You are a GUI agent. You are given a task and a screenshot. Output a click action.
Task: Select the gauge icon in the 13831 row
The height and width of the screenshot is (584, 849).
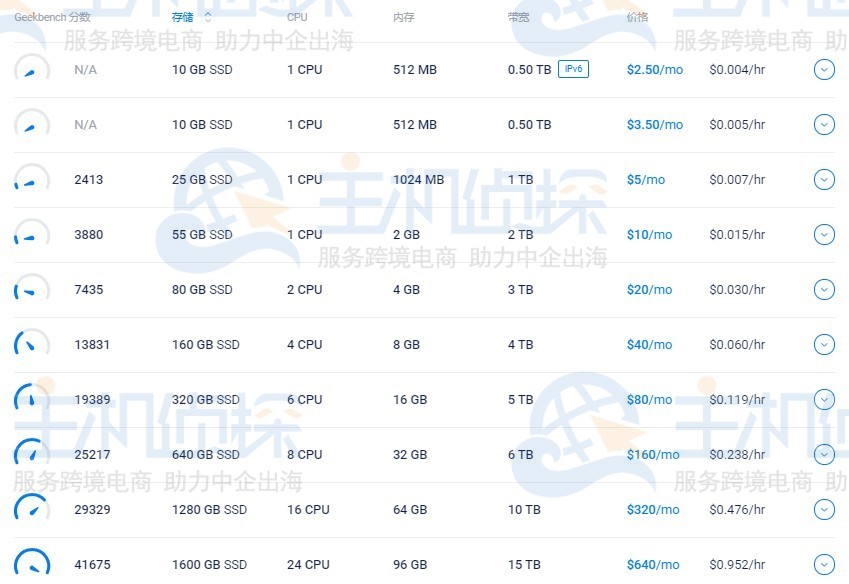(32, 345)
